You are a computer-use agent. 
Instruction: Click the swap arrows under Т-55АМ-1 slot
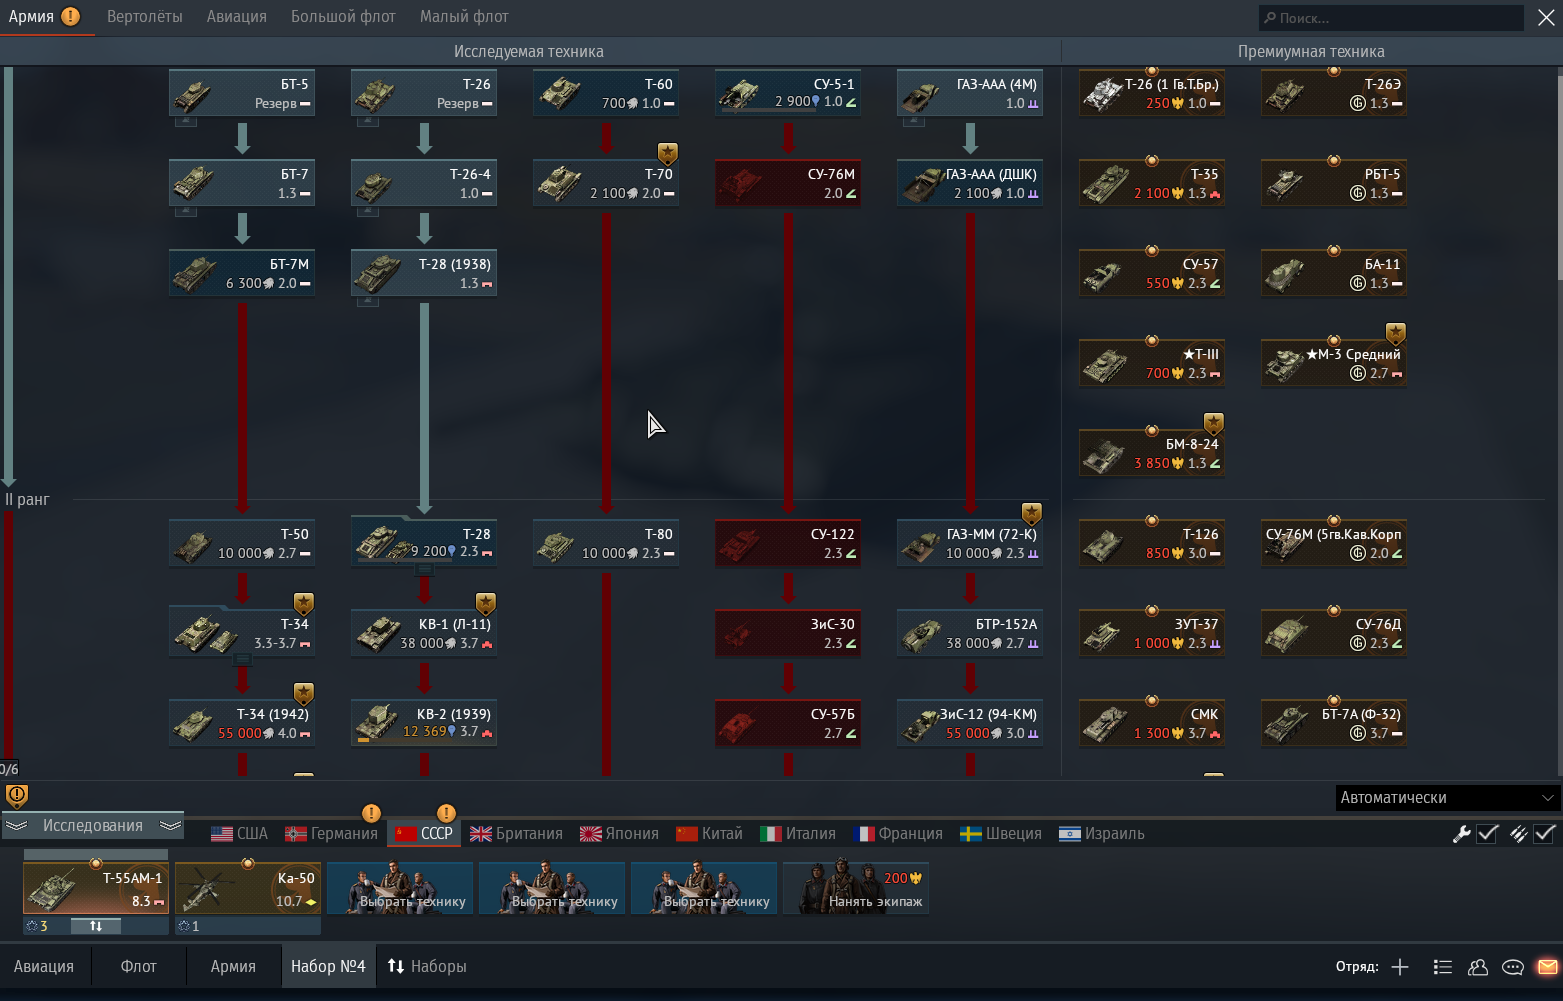pyautogui.click(x=96, y=926)
